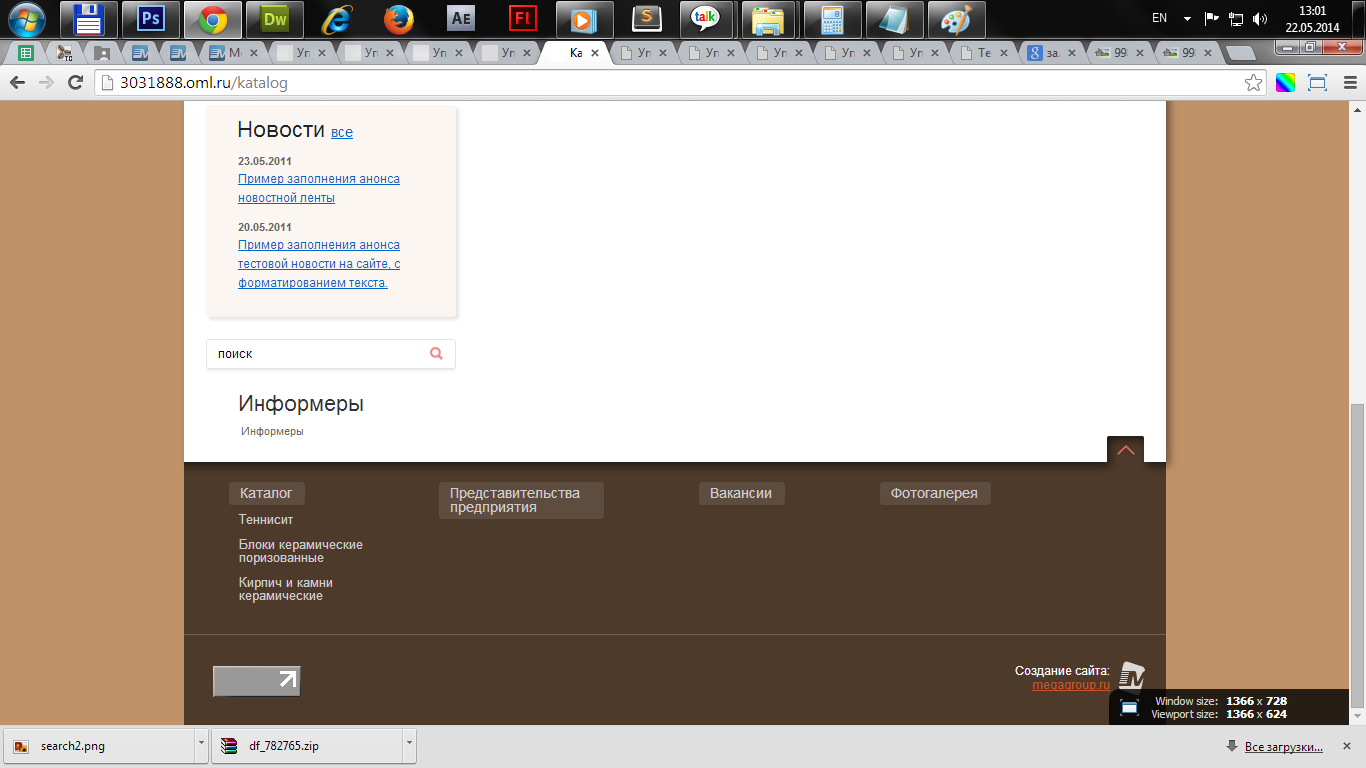Click the taskbar clock showing 13:01
Viewport: 1366px width, 768px height.
tap(1311, 19)
